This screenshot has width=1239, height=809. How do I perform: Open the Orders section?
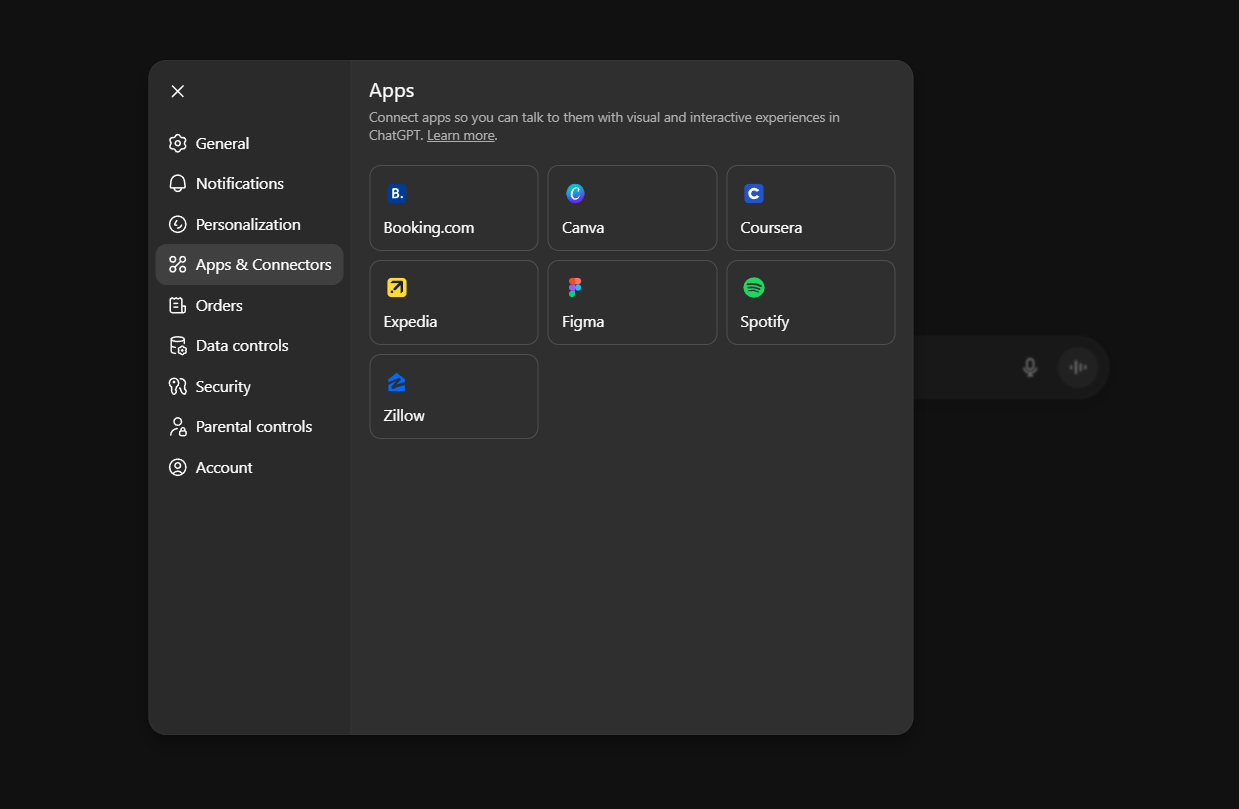[219, 305]
